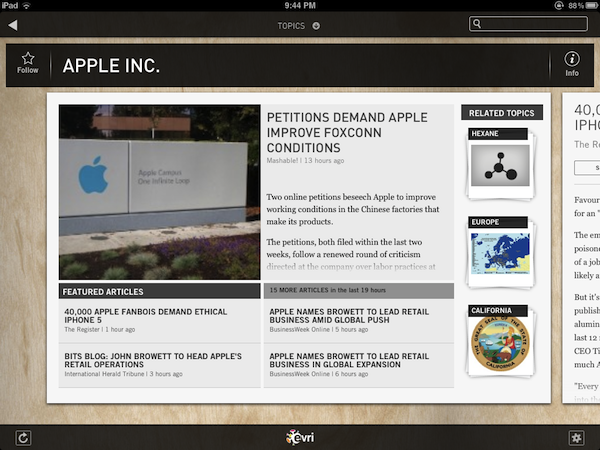The height and width of the screenshot is (450, 600).
Task: Tap the battery 88% indicator
Action: click(583, 5)
